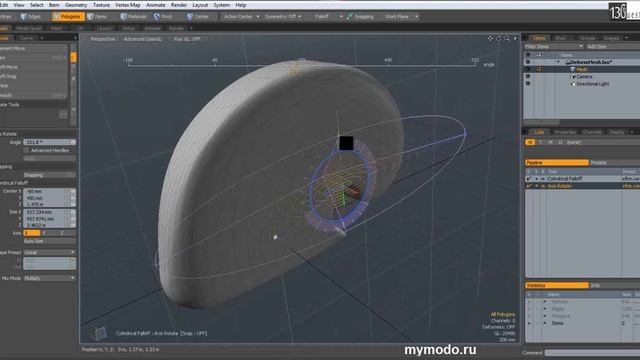The width and height of the screenshot is (640, 360).
Task: Toggle visibility of DeformMesh scene item
Action: tap(527, 62)
